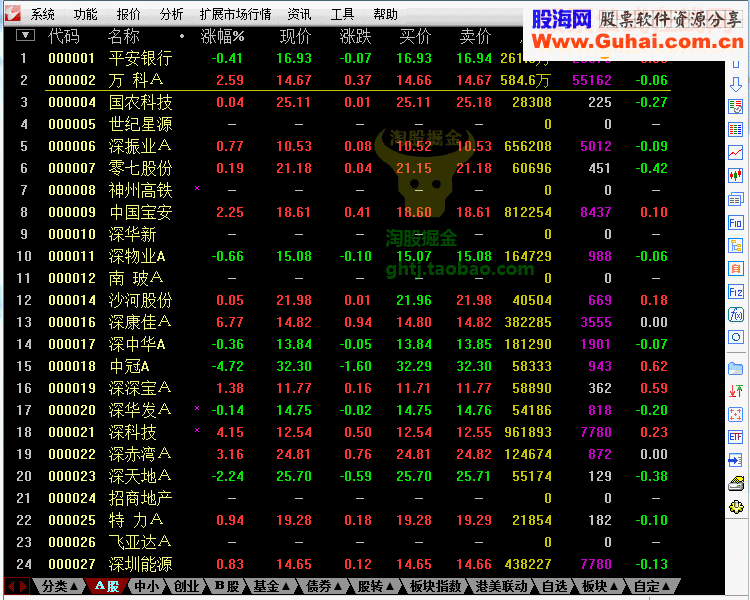Select the 国农科技 stock name
Screen dimensions: 750x600
pyautogui.click(x=140, y=102)
